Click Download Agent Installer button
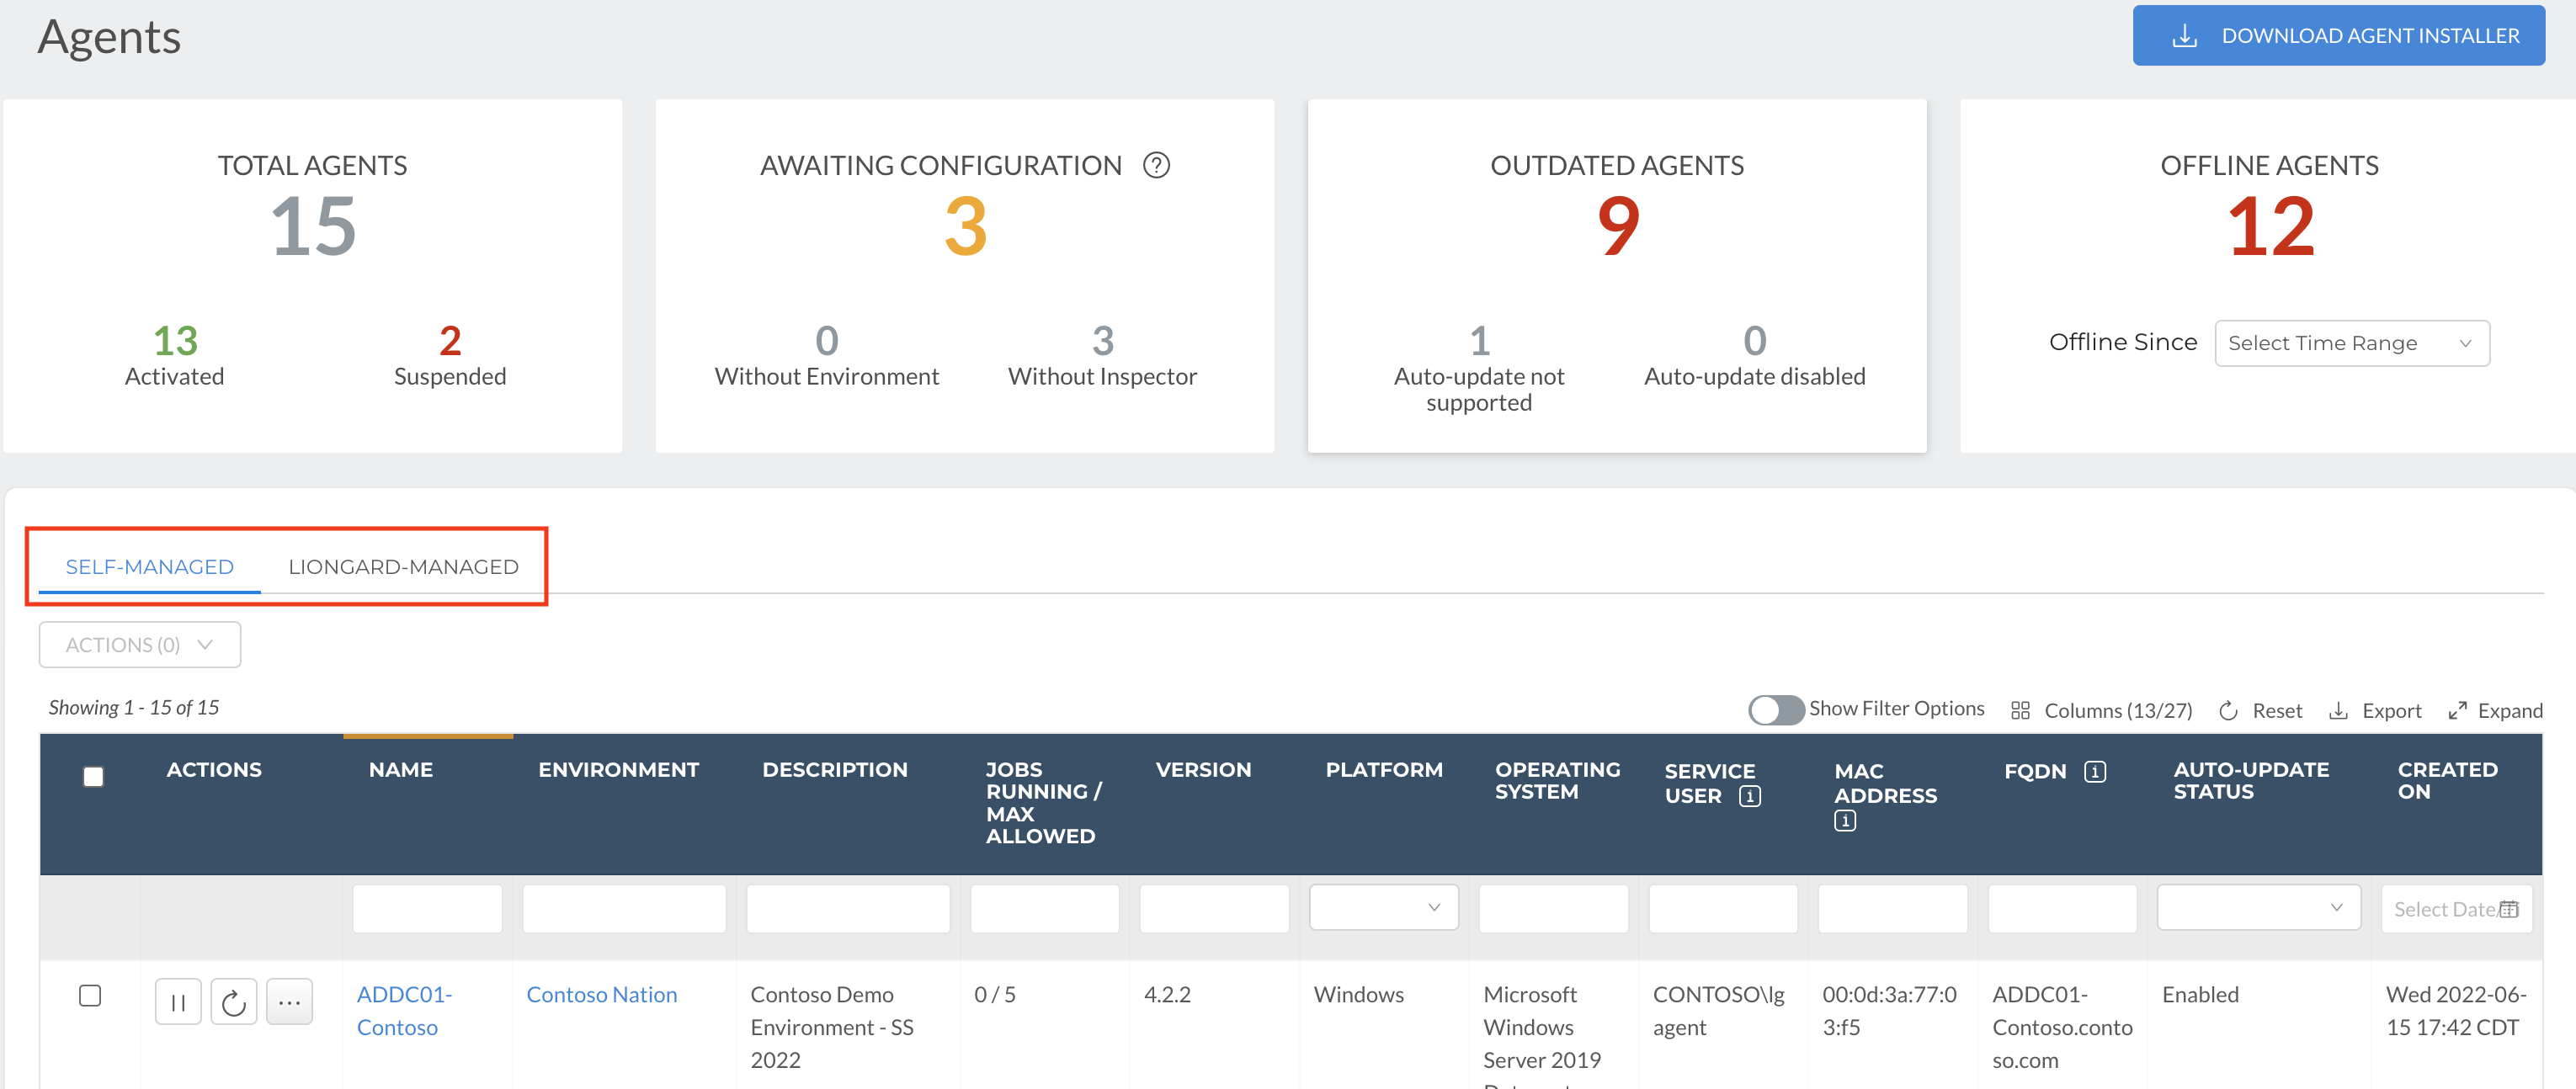The height and width of the screenshot is (1089, 2576). 2338,36
